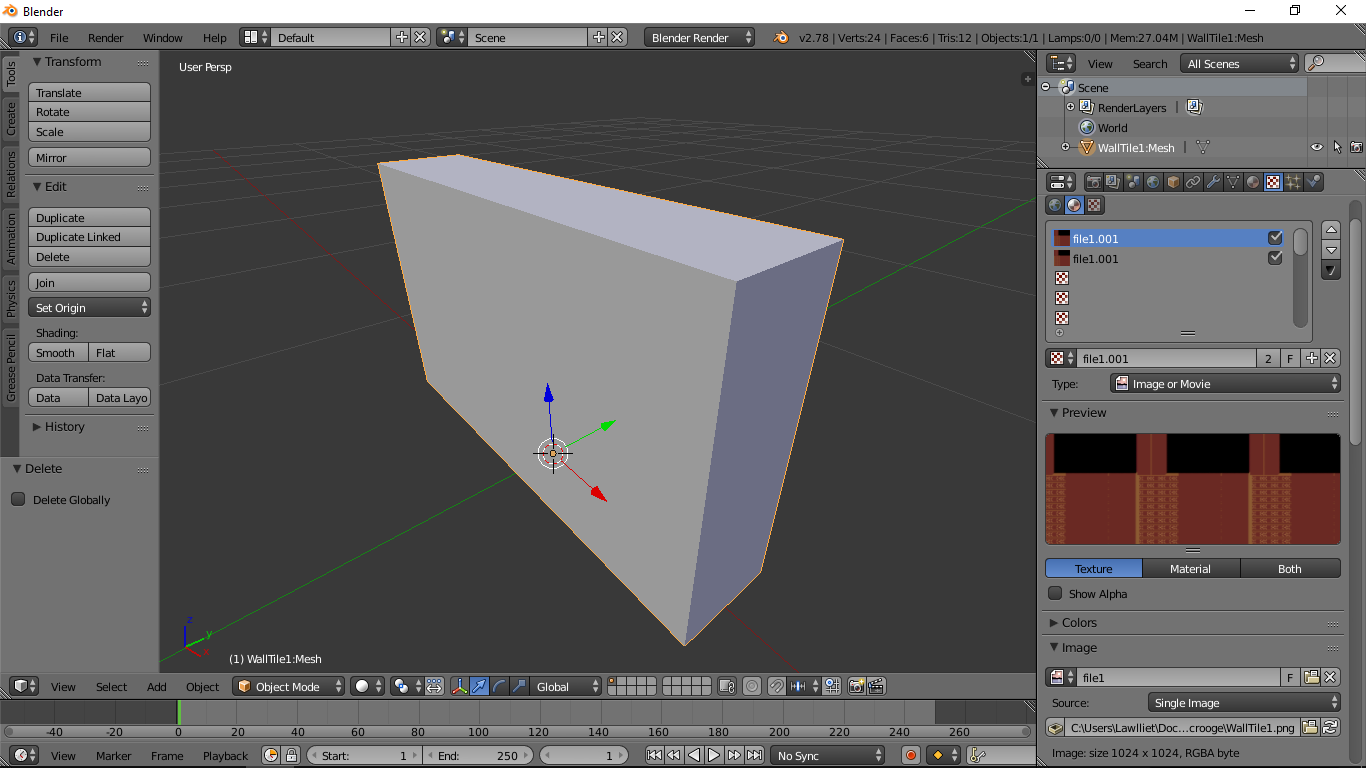Open the Render menu
This screenshot has width=1366, height=768.
pyautogui.click(x=105, y=38)
